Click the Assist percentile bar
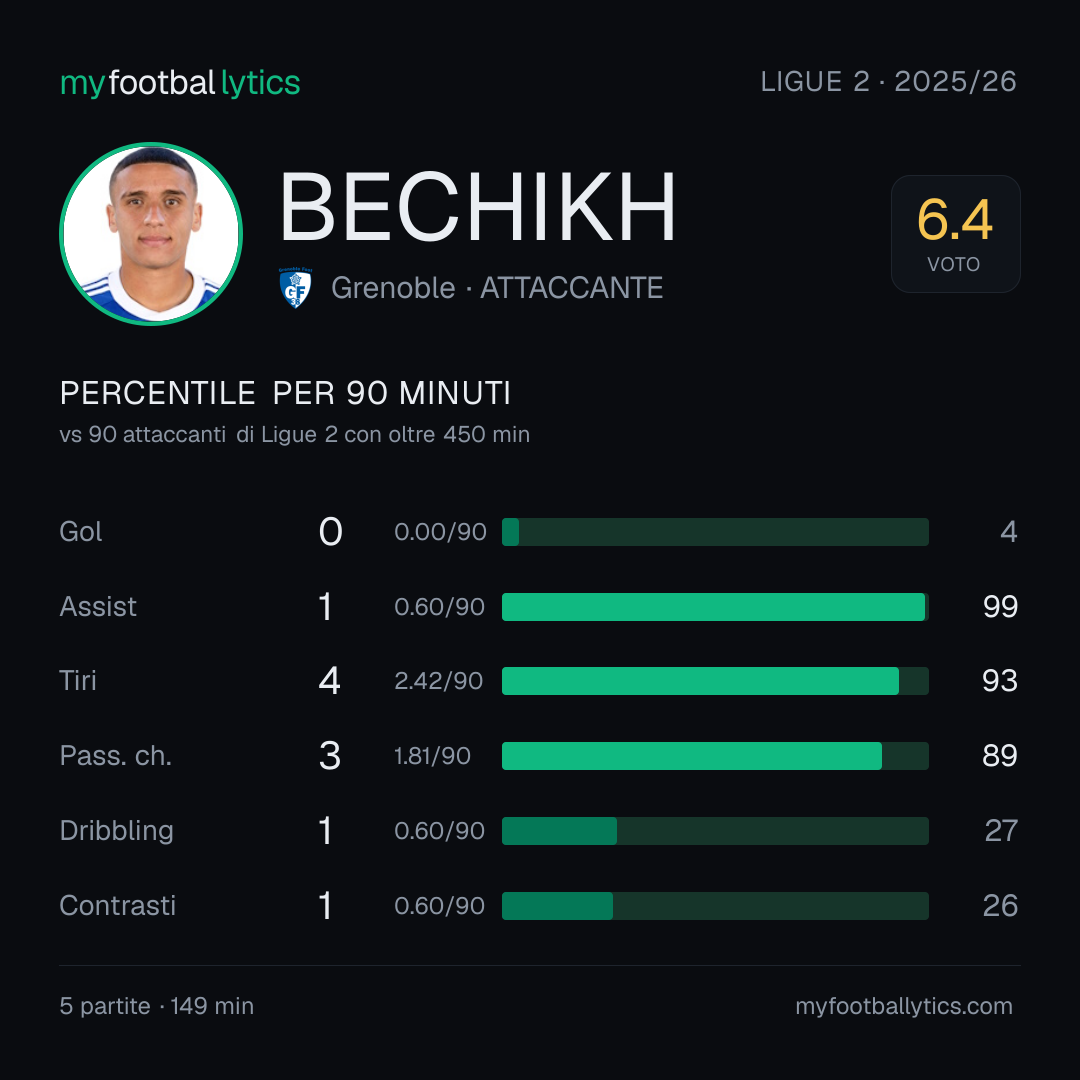 point(715,607)
